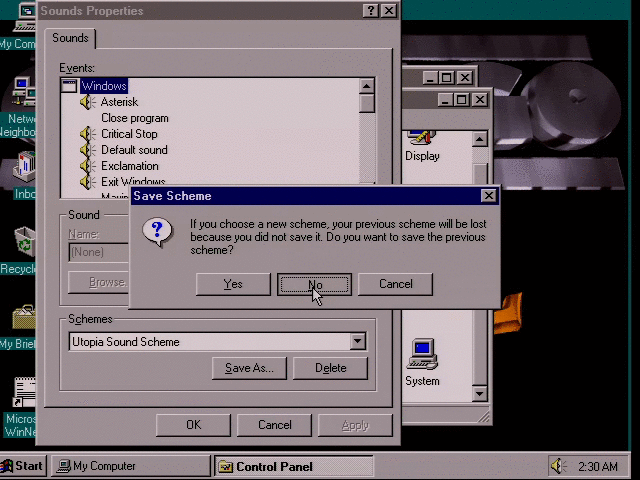The height and width of the screenshot is (480, 640).
Task: Select the Microsoft WinNews shortcut icon
Action: [x=19, y=407]
